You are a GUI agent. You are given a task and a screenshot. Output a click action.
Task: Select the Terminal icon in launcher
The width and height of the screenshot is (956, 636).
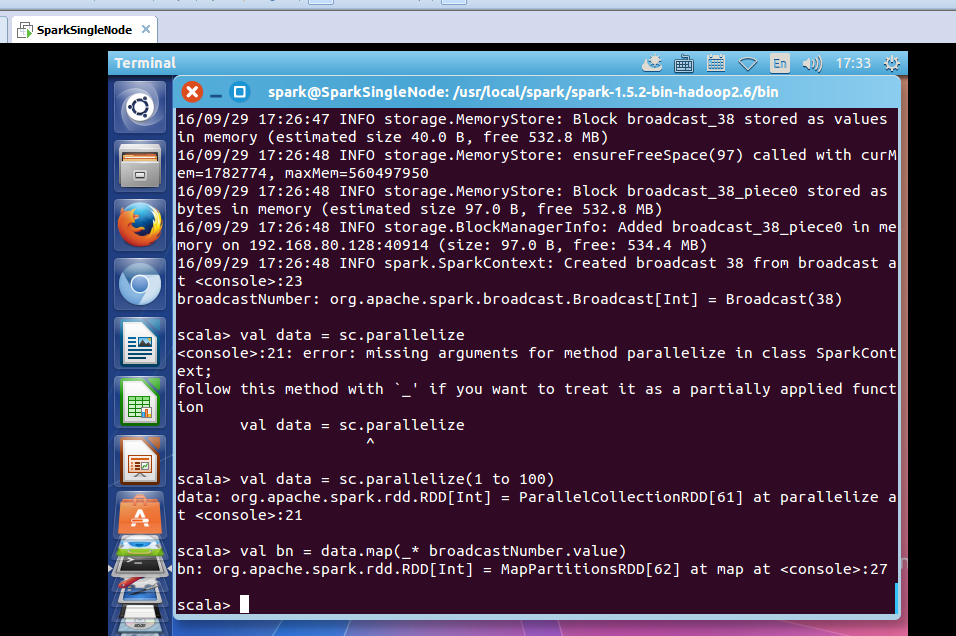140,563
